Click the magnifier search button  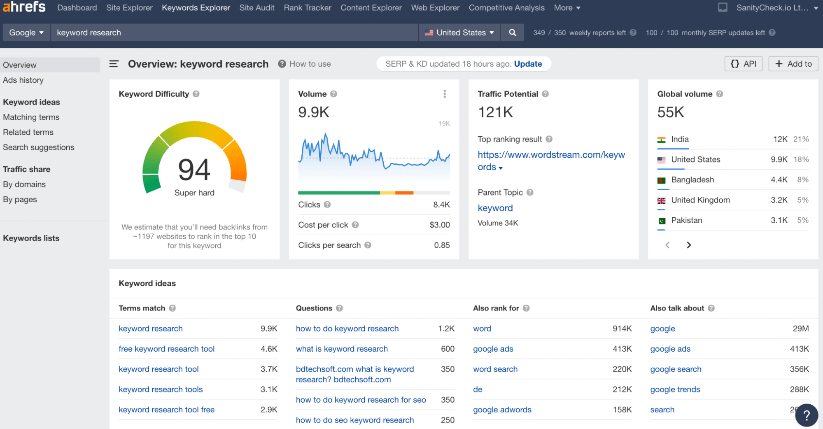(x=513, y=32)
